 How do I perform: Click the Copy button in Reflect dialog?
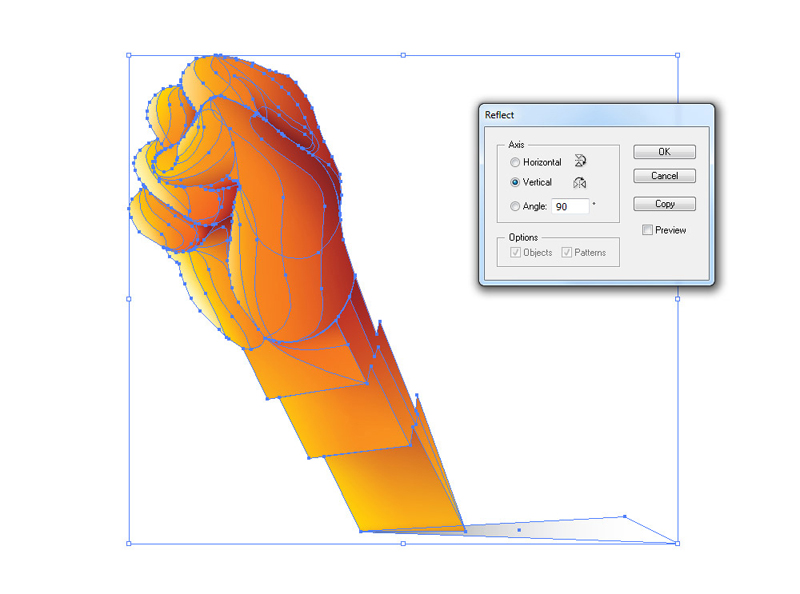click(664, 204)
